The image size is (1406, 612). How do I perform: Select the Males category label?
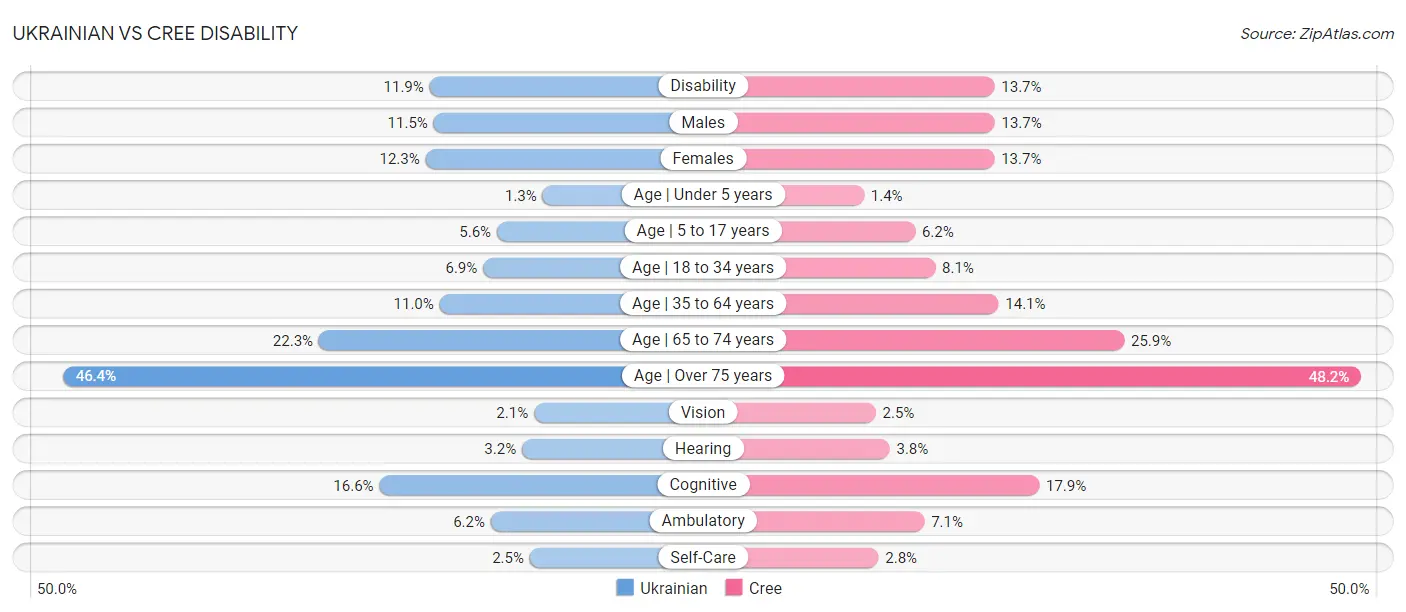(703, 122)
